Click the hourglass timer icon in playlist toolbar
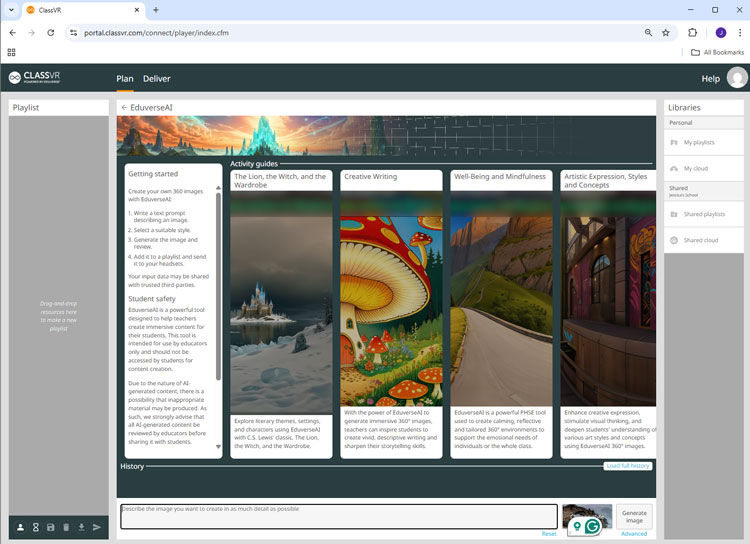 pyautogui.click(x=35, y=527)
